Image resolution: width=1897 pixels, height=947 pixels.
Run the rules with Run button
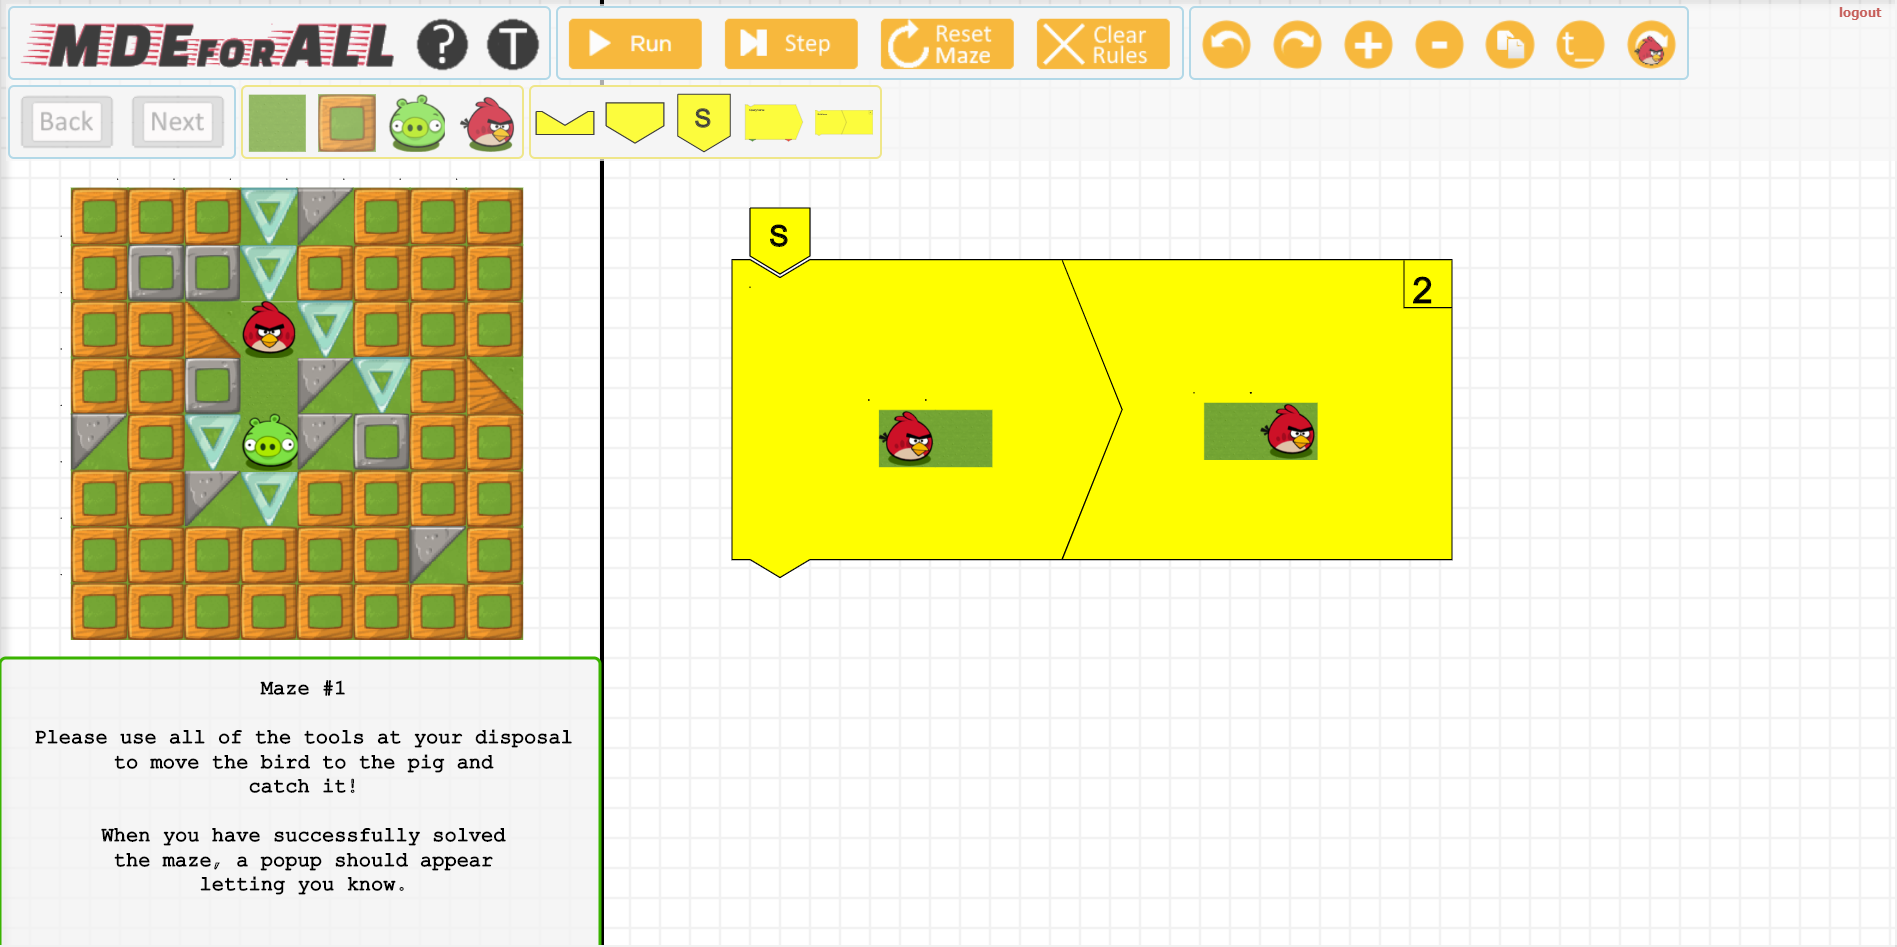(x=635, y=44)
